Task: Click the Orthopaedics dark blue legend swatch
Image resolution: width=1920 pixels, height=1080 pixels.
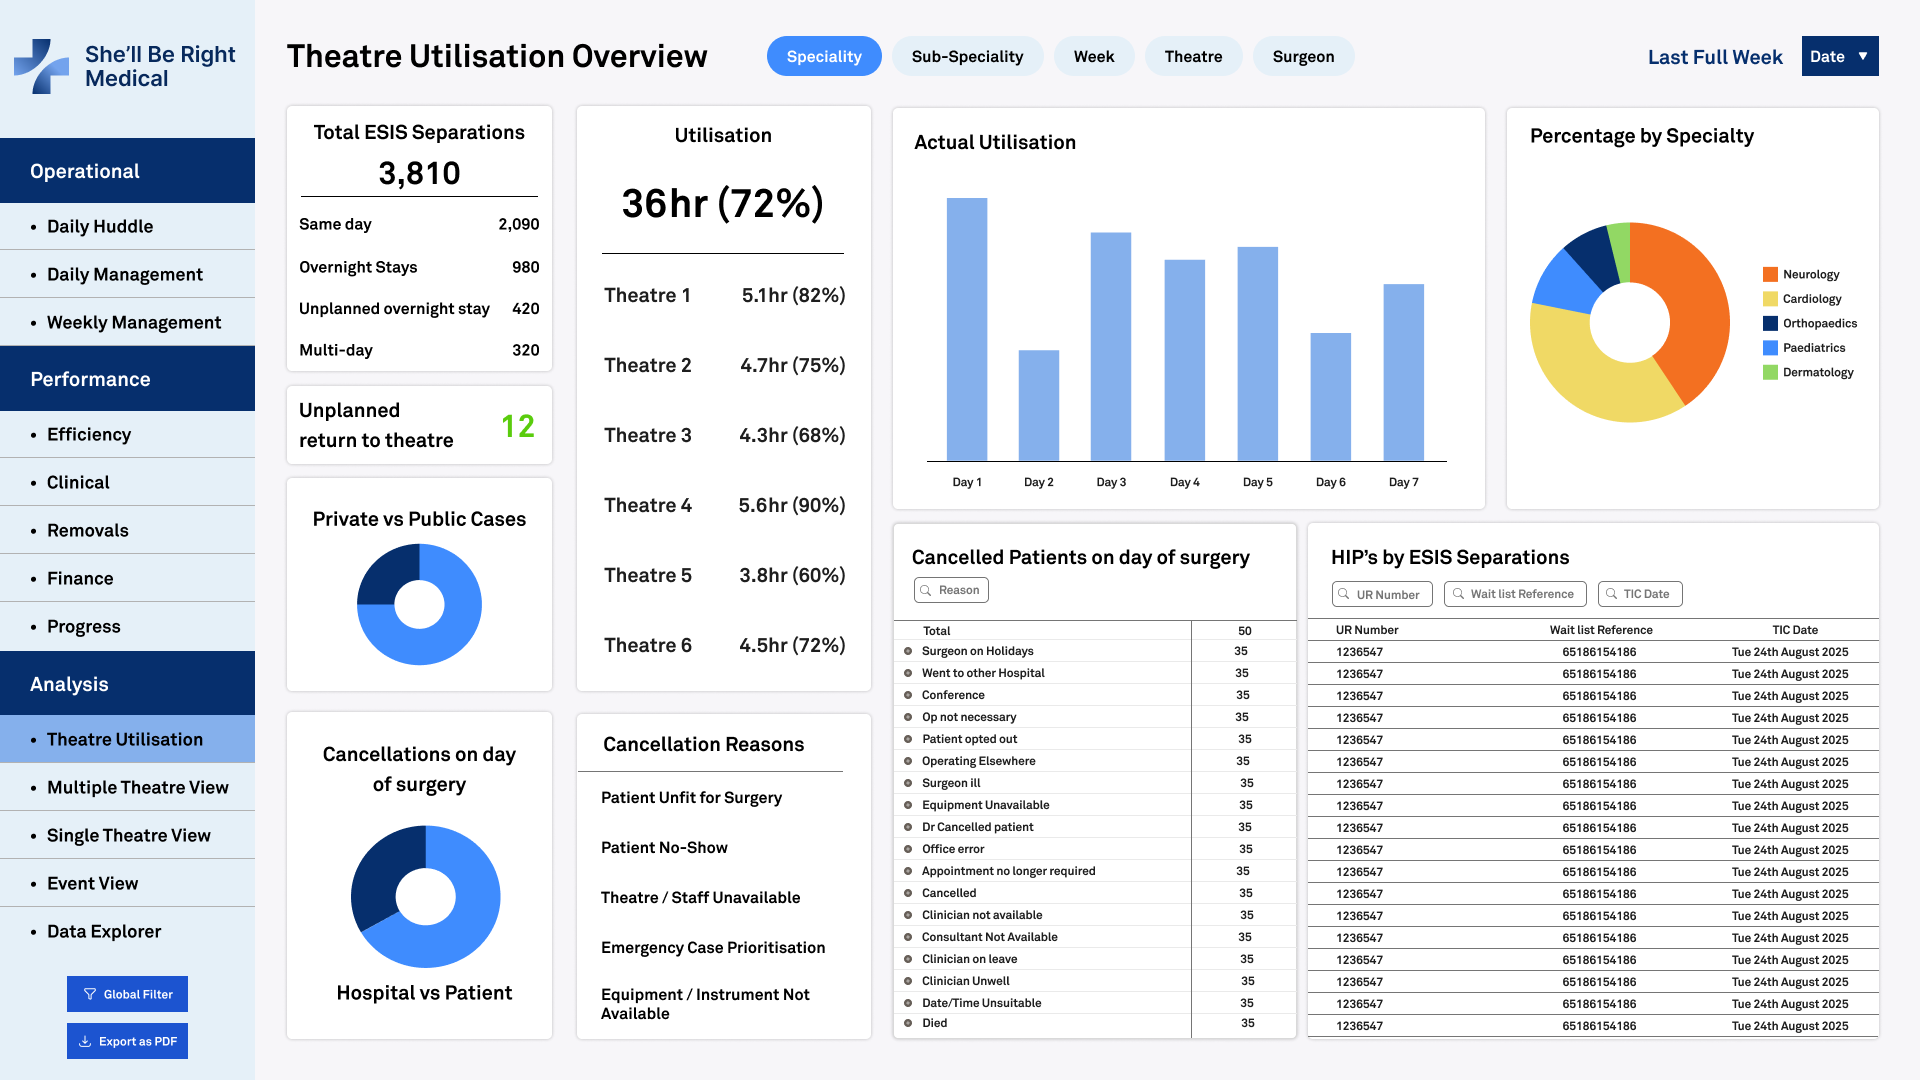Action: coord(1770,323)
